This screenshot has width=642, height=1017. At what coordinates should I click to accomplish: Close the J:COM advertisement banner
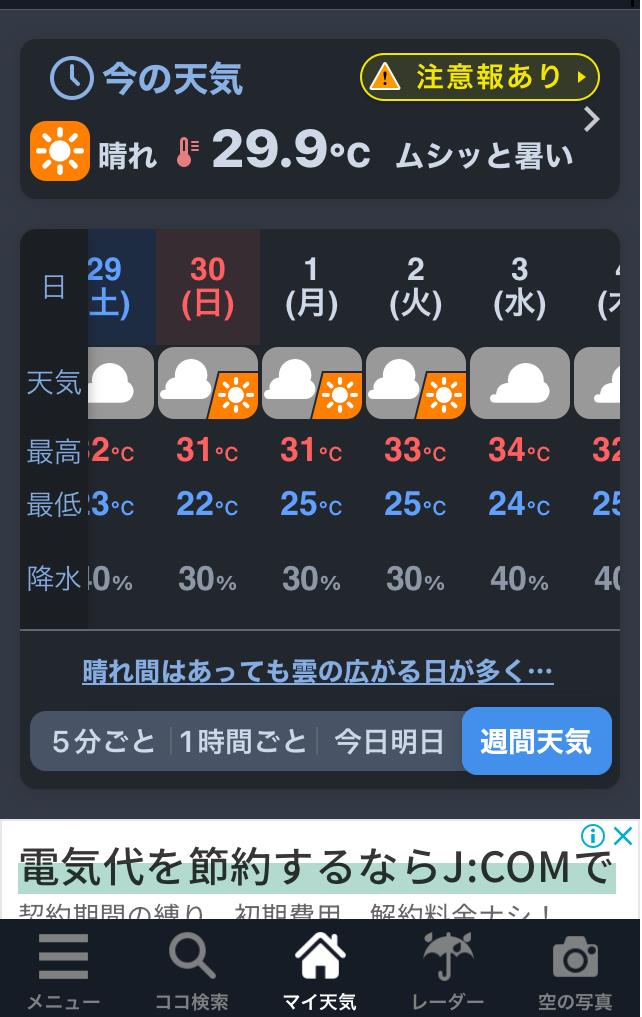click(623, 835)
